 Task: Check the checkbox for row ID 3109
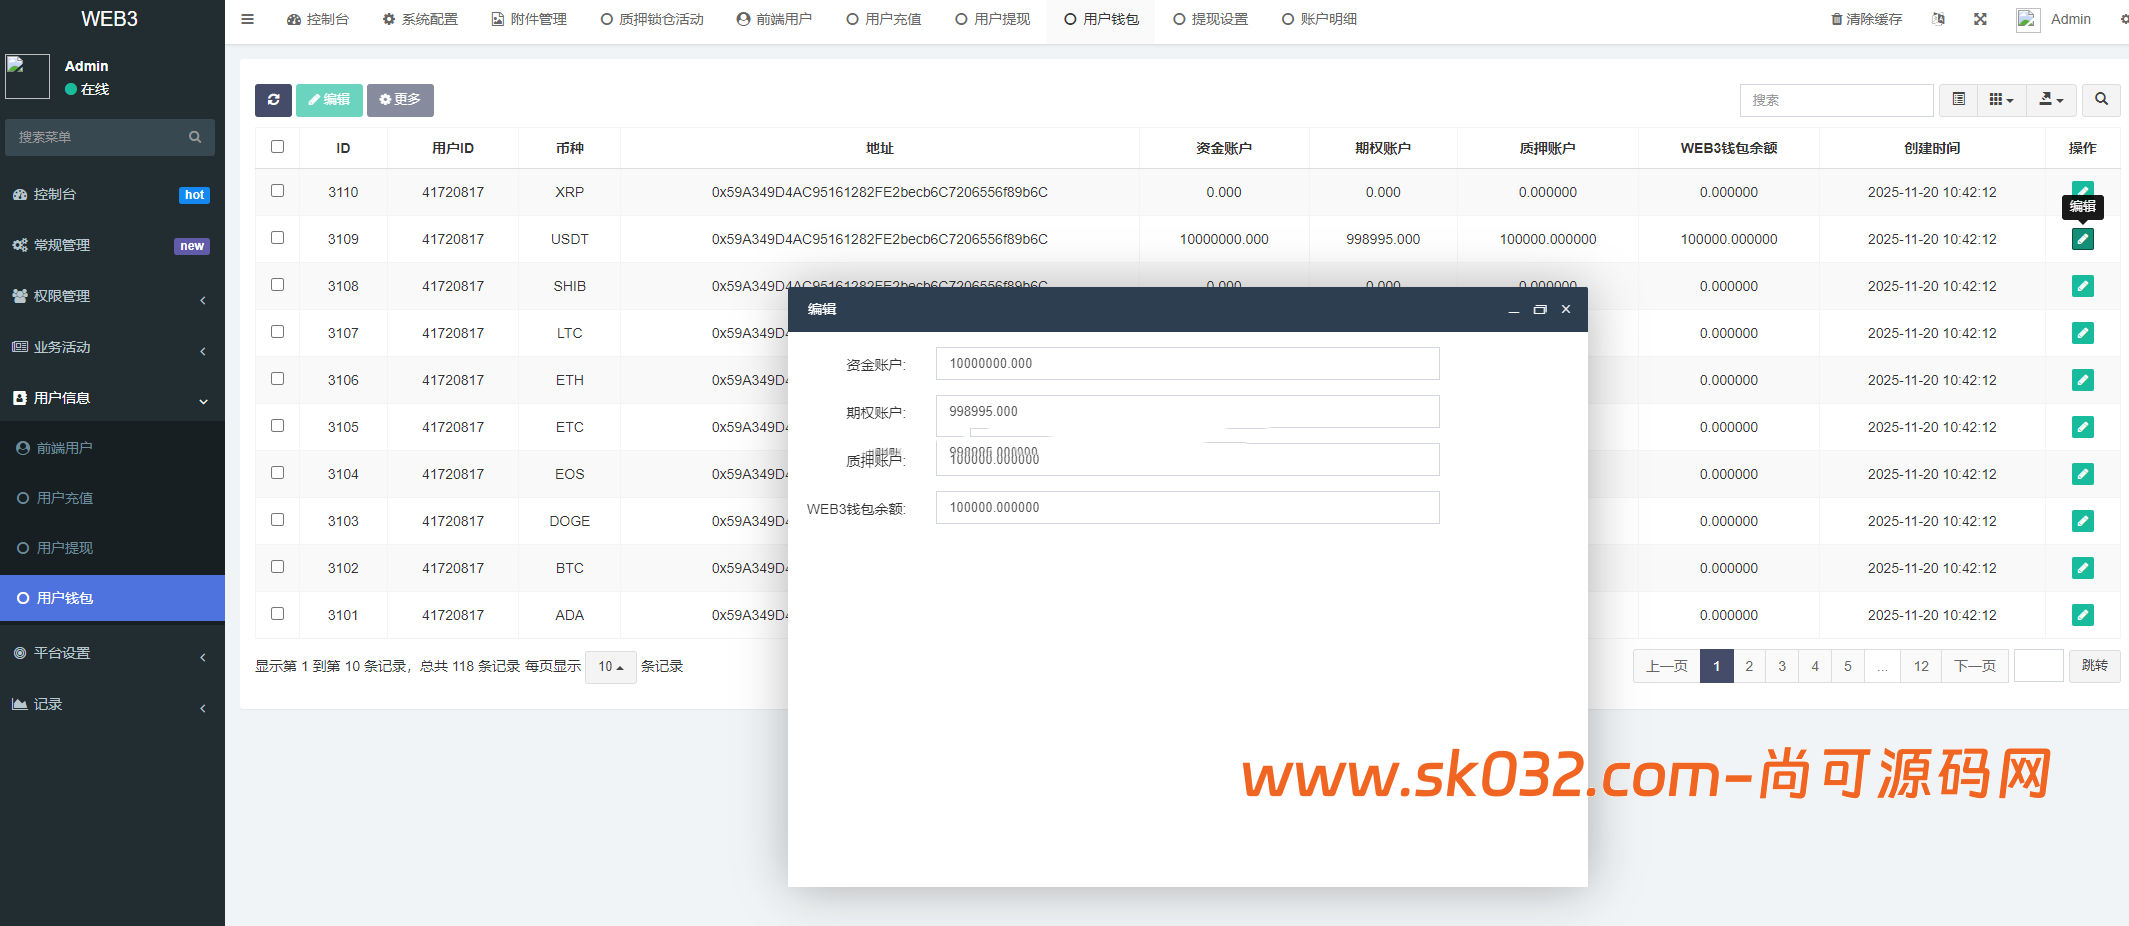[x=277, y=238]
